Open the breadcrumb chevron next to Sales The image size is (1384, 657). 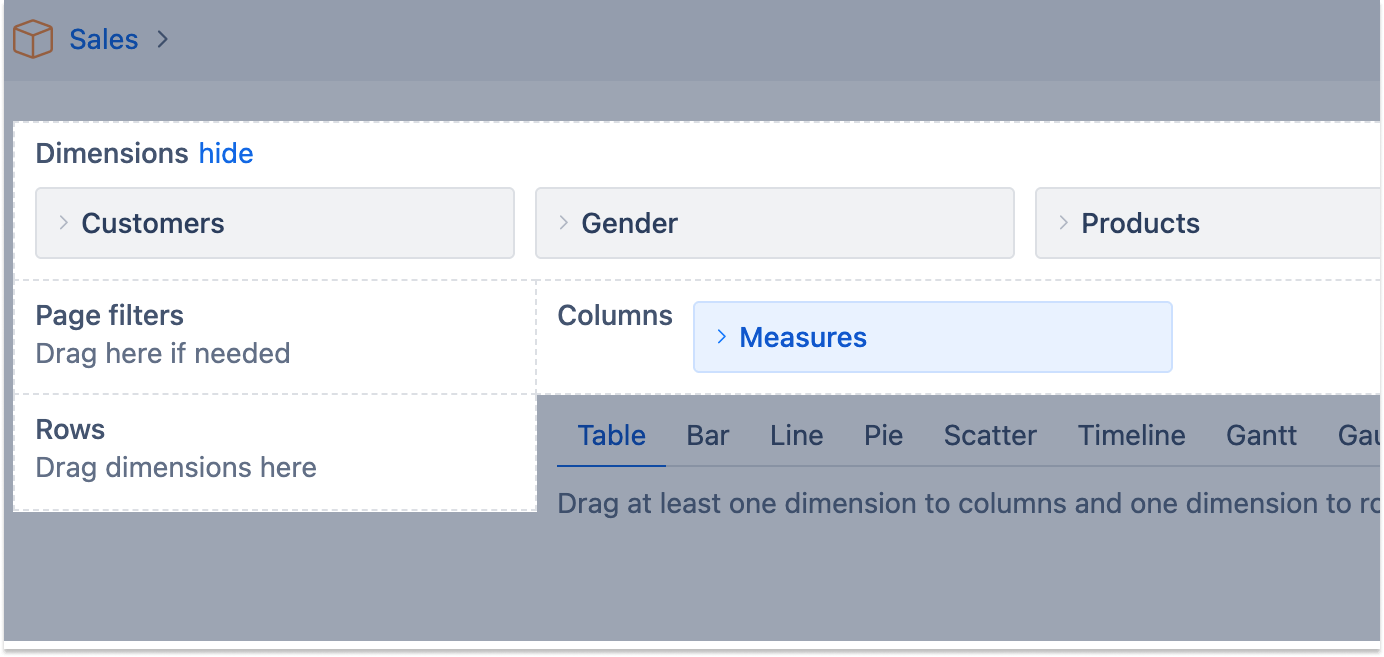coord(163,40)
